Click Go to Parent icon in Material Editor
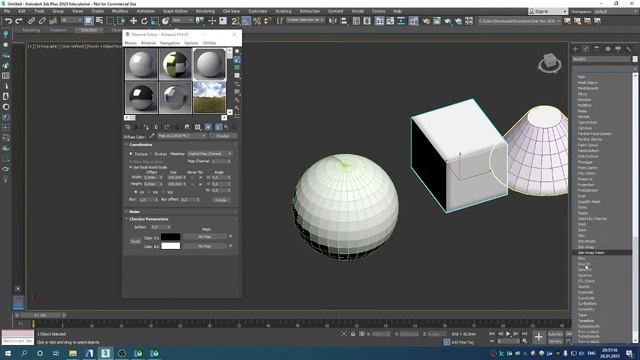Image resolution: width=640 pixels, height=360 pixels. 227,127
